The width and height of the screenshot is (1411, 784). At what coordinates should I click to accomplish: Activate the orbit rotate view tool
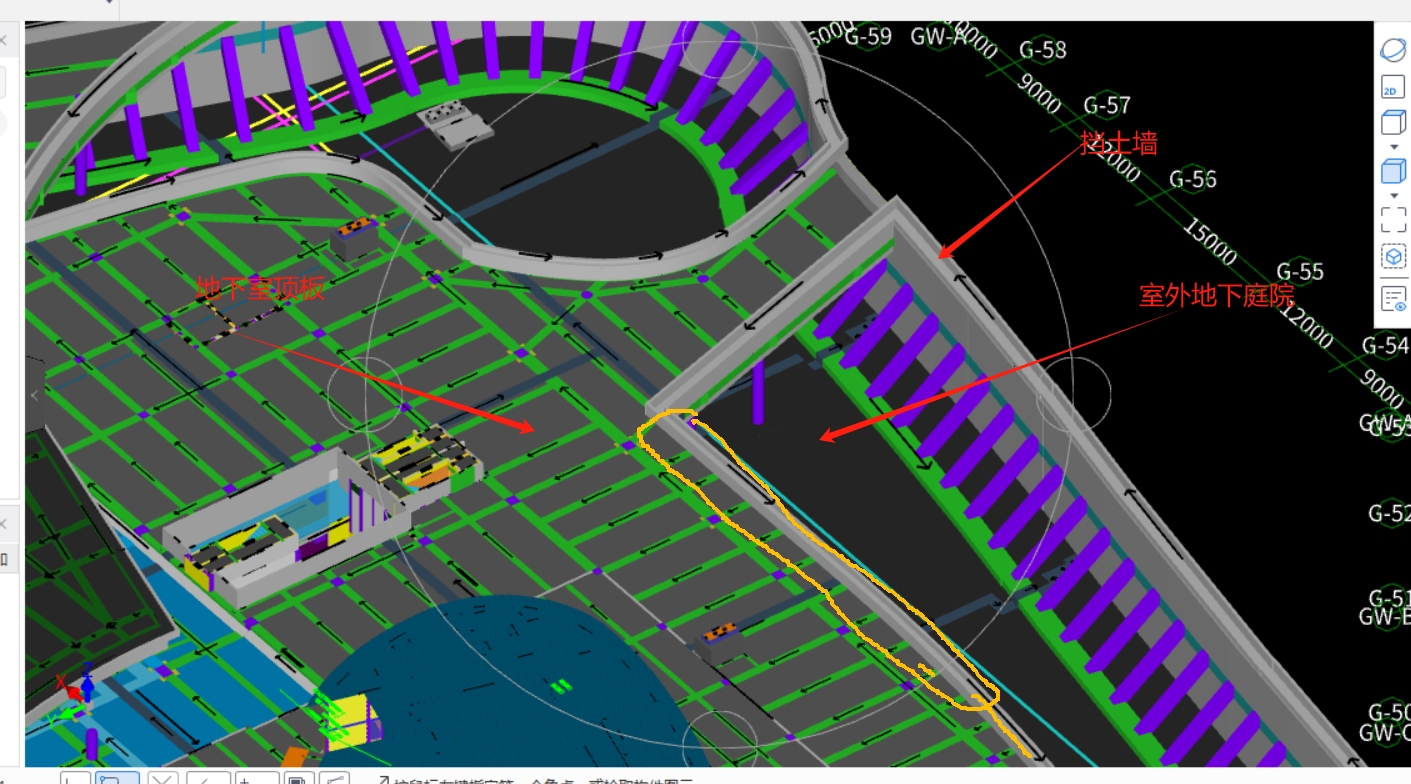1393,49
